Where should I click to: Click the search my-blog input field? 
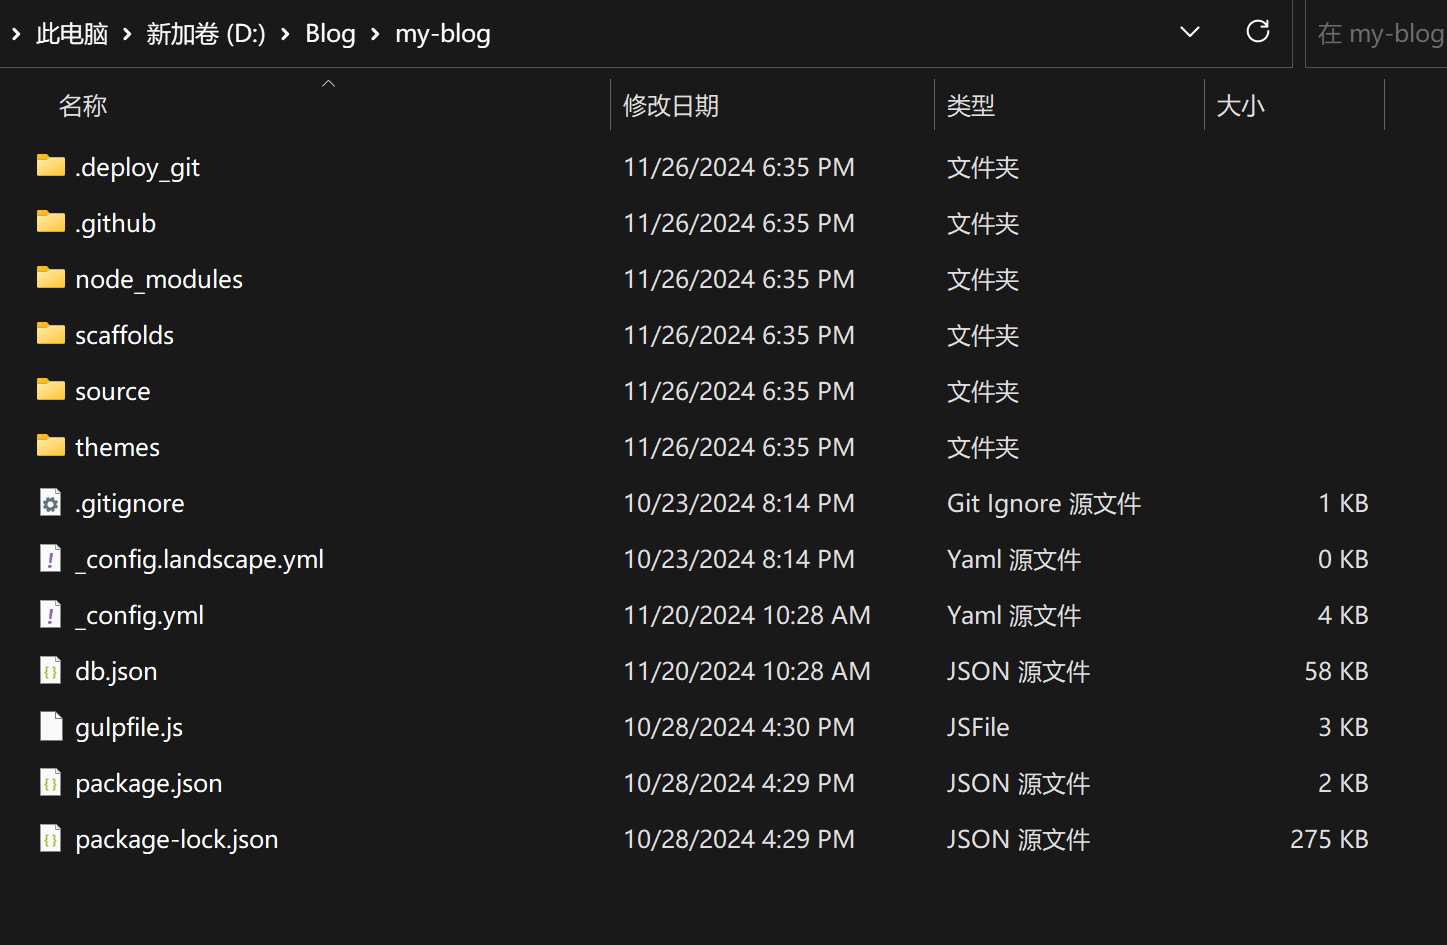1376,34
